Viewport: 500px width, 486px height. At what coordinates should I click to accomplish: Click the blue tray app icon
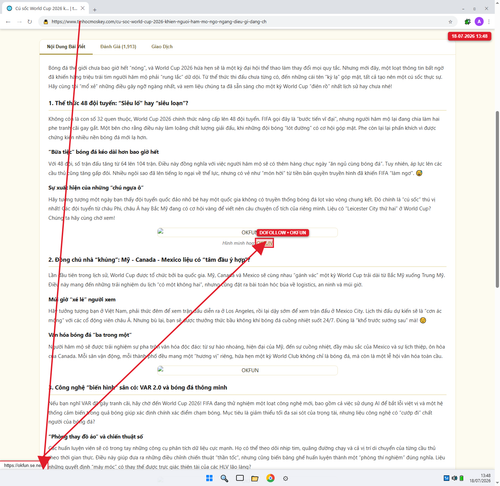click(x=446, y=478)
